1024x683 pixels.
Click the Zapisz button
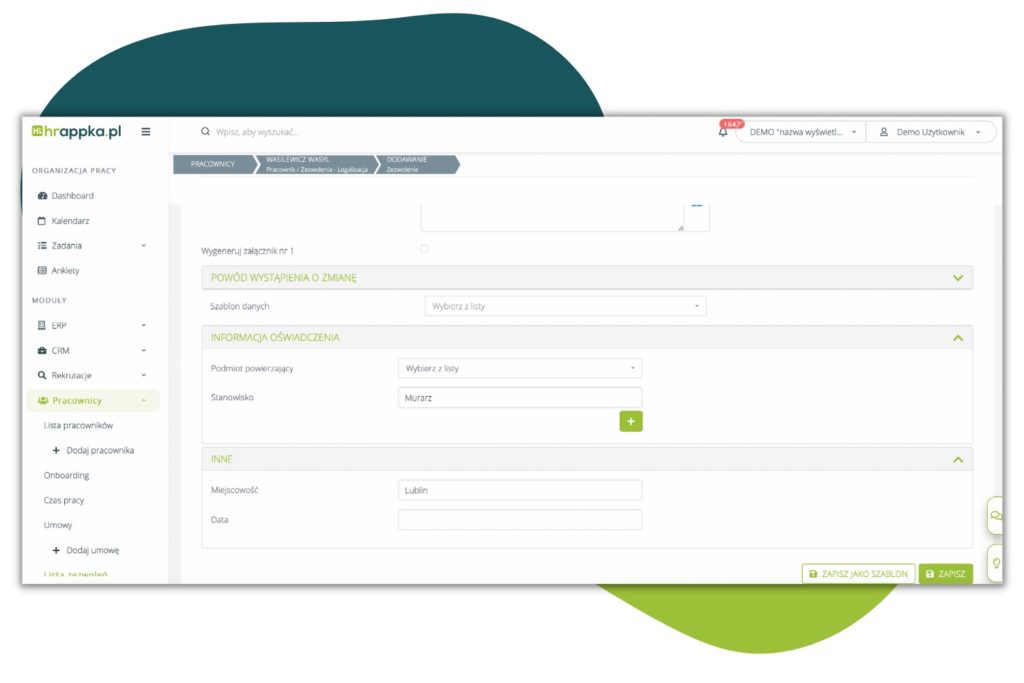pyautogui.click(x=945, y=574)
